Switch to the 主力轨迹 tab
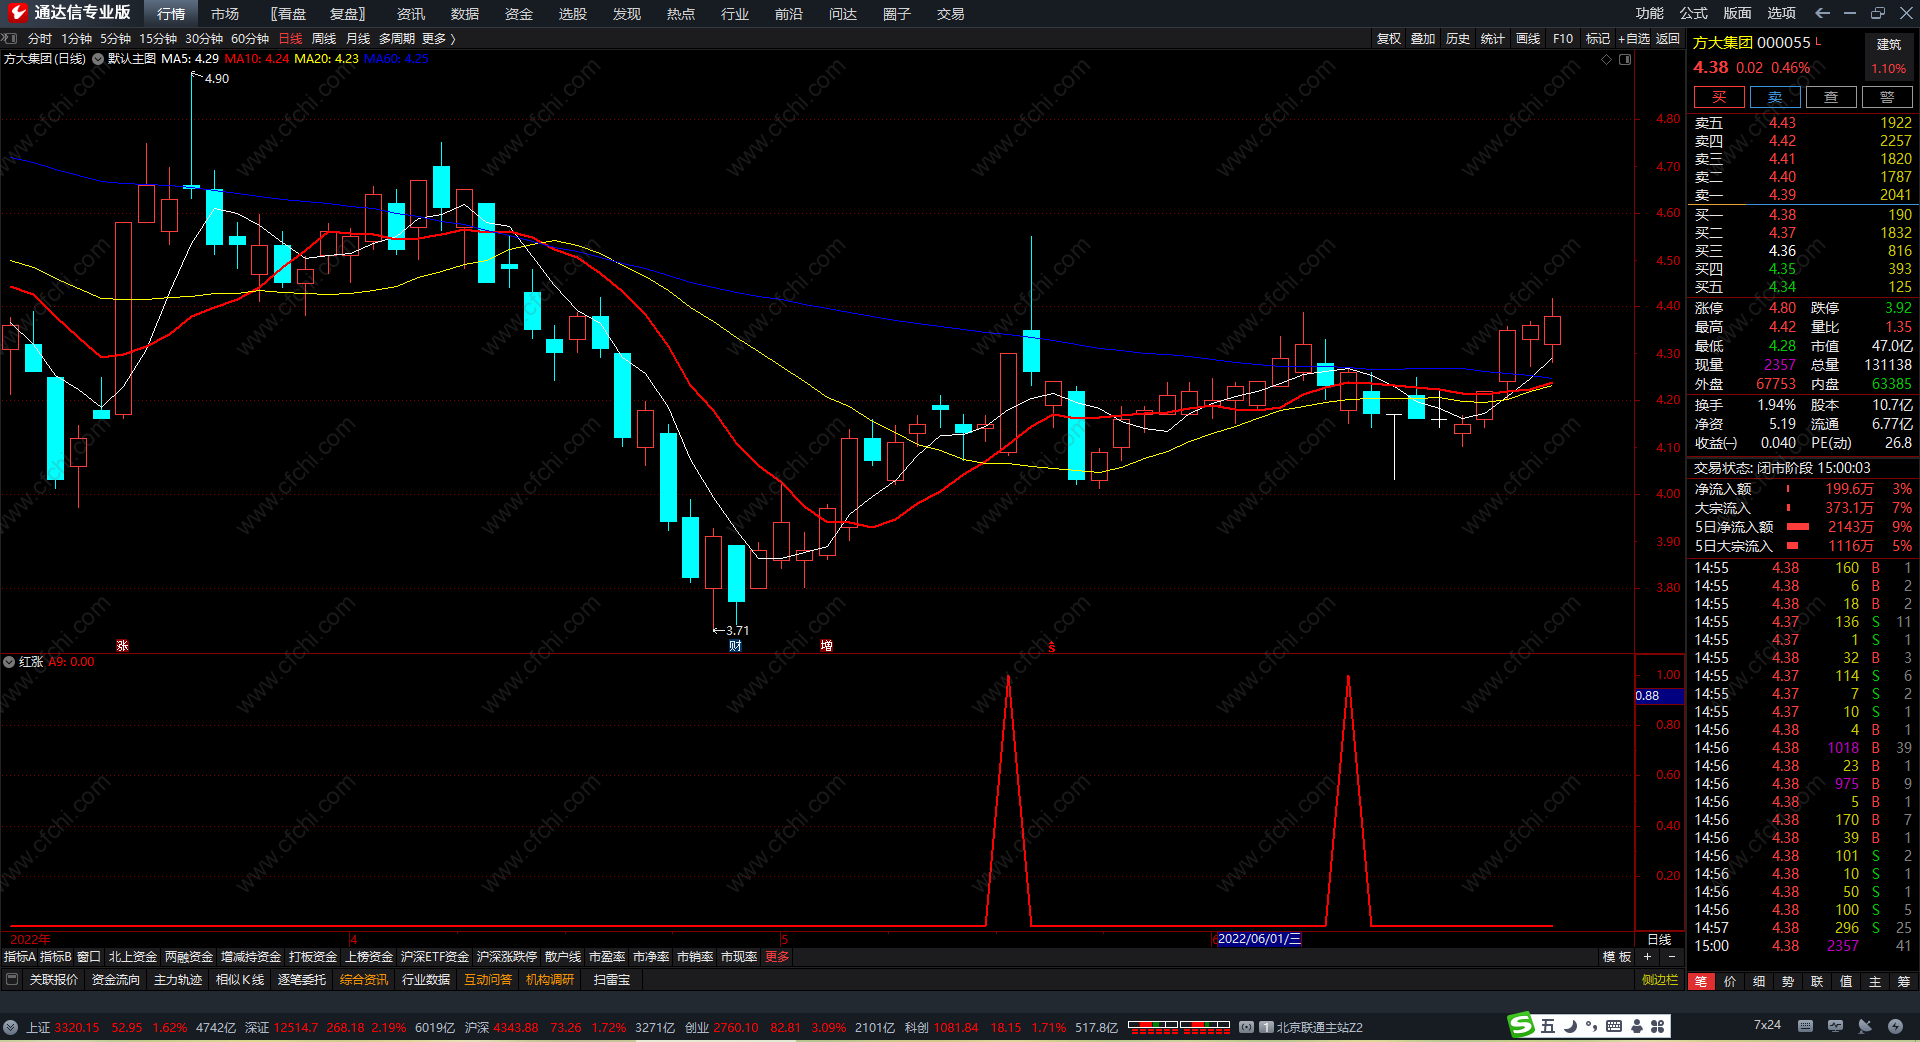The image size is (1920, 1042). (178, 980)
